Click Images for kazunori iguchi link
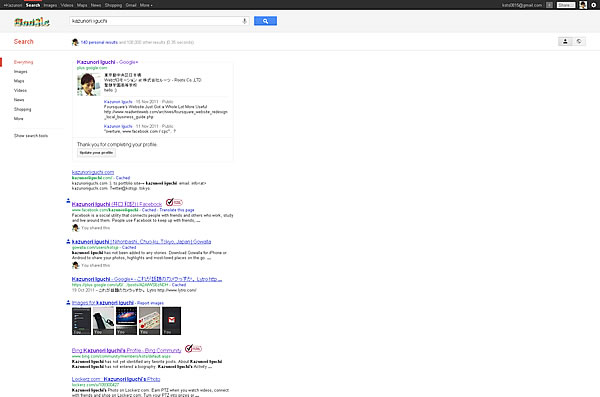The height and width of the screenshot is (397, 600). 103,303
